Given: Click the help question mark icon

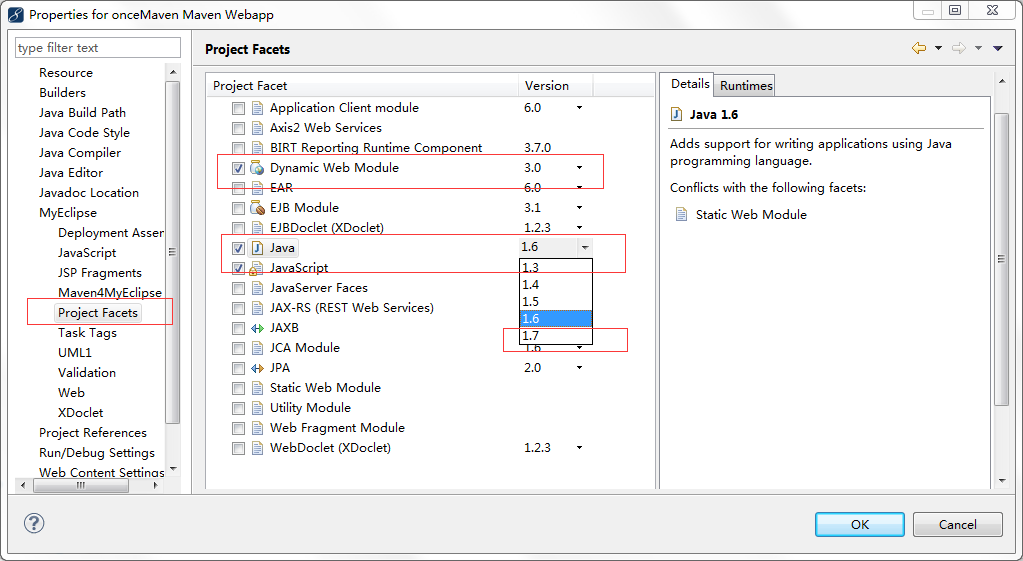Looking at the screenshot, I should (34, 524).
